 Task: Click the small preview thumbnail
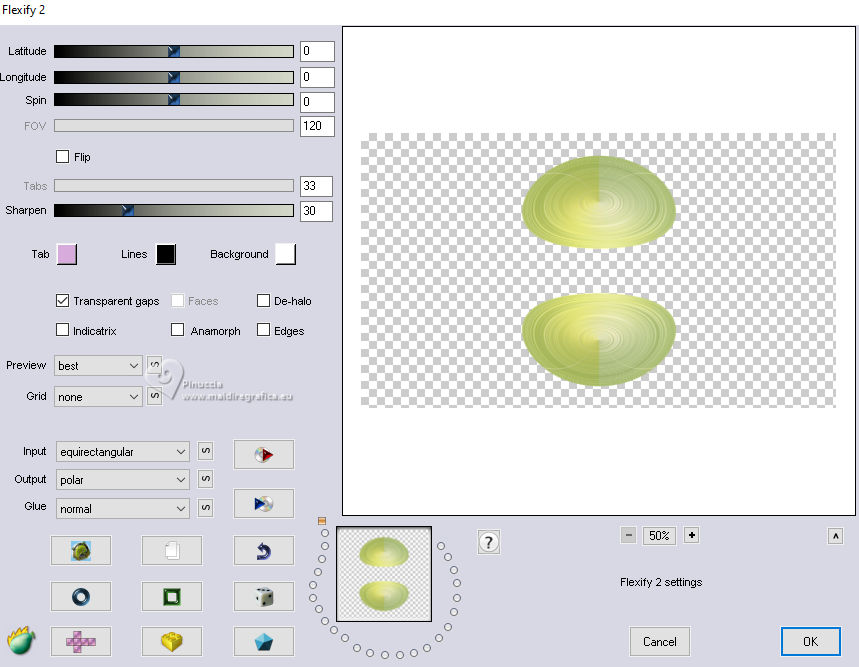click(383, 574)
